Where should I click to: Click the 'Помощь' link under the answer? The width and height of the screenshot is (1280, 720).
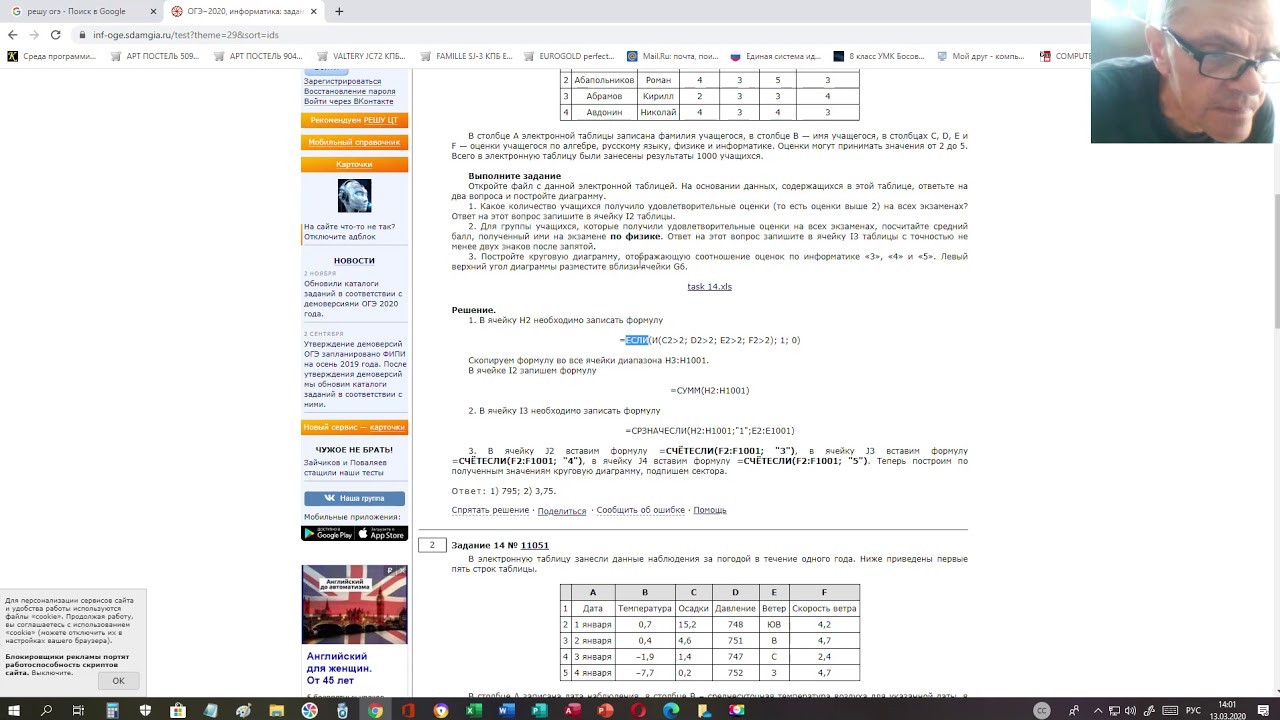710,510
